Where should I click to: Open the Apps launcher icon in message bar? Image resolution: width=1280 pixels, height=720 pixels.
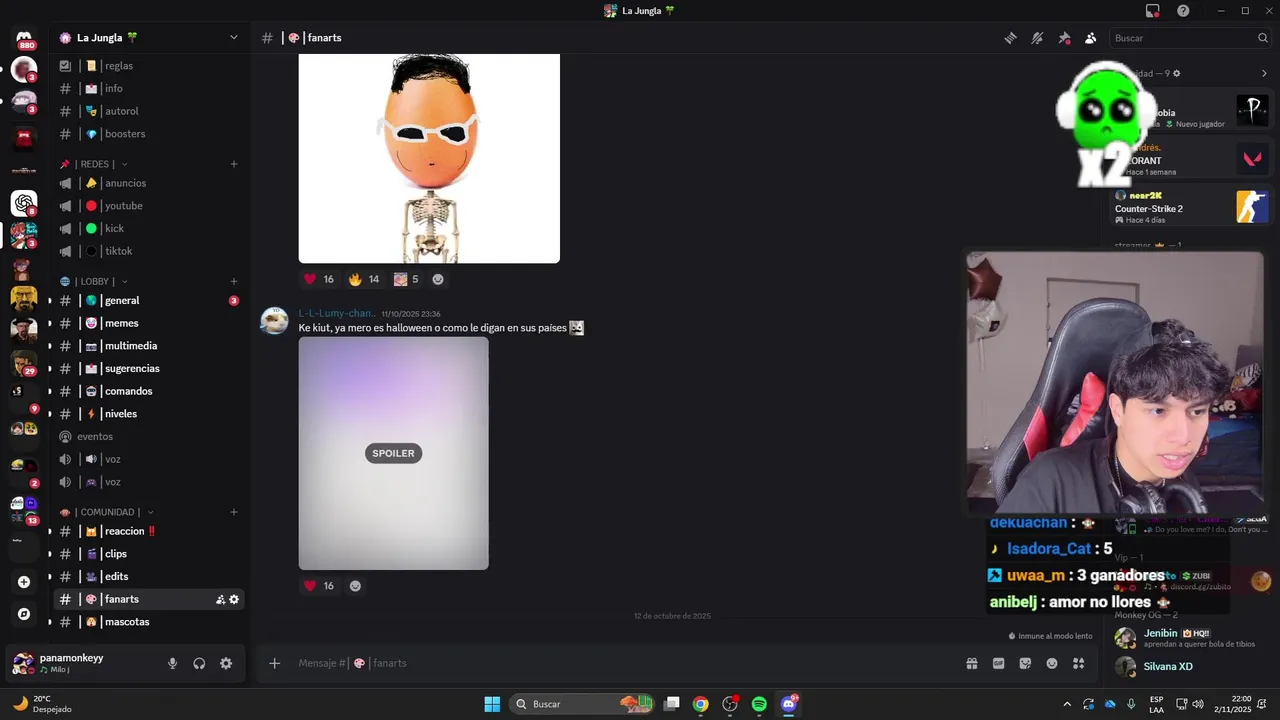1078,663
